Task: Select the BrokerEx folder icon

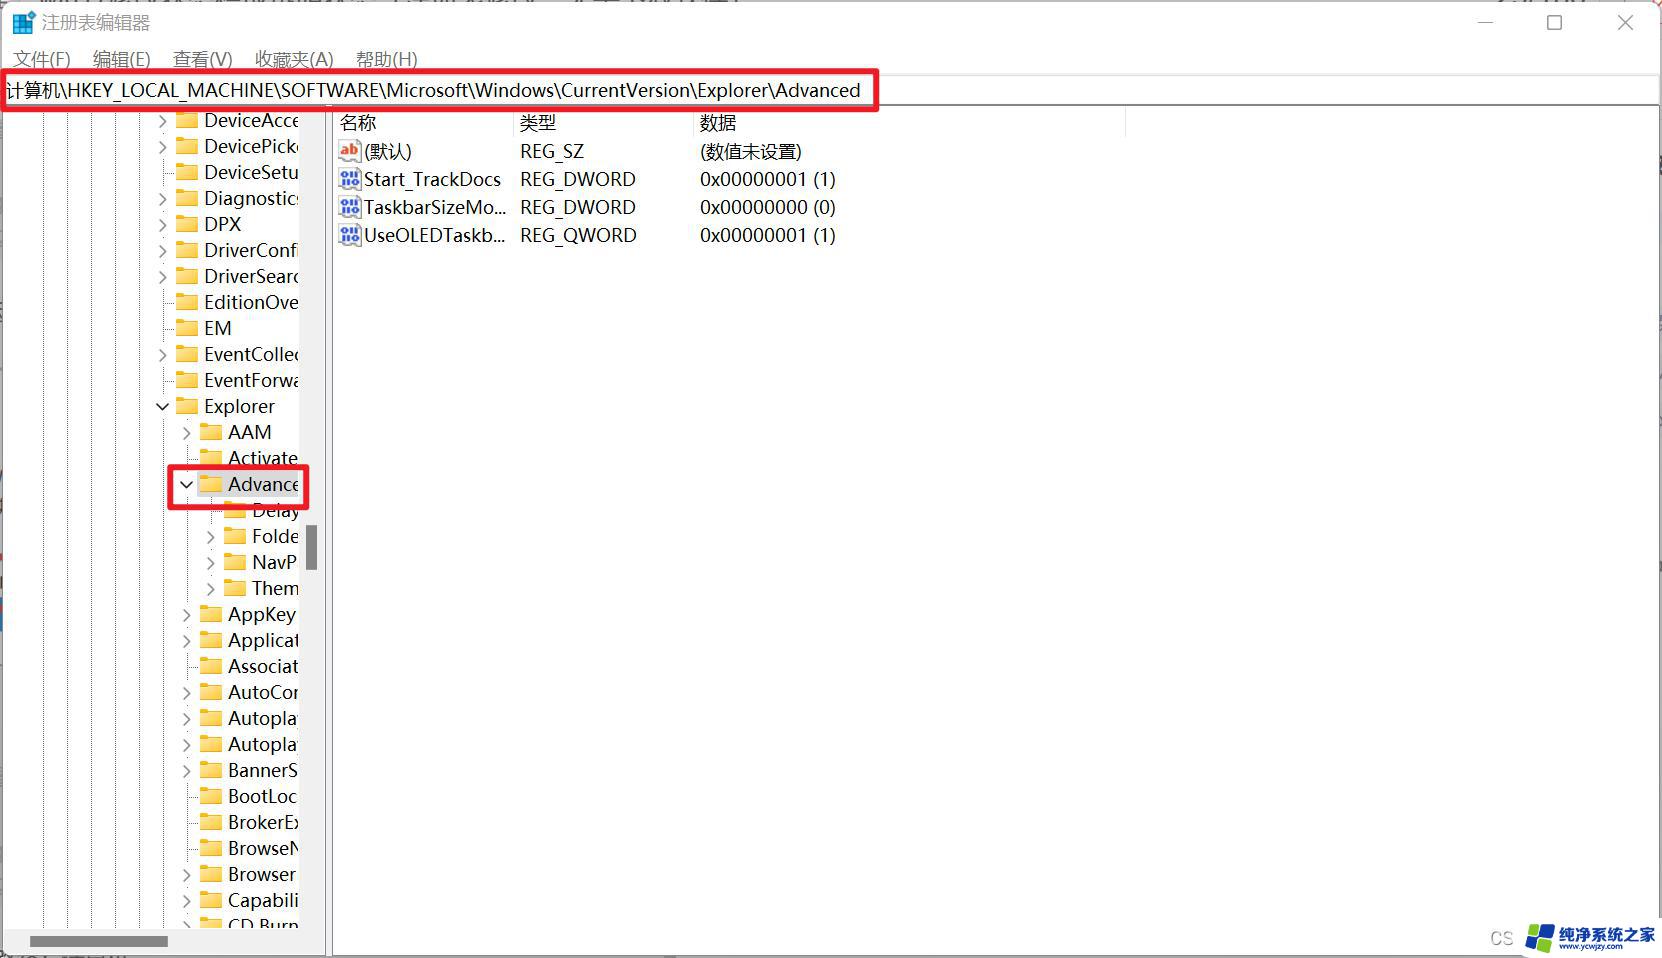Action: coord(211,822)
